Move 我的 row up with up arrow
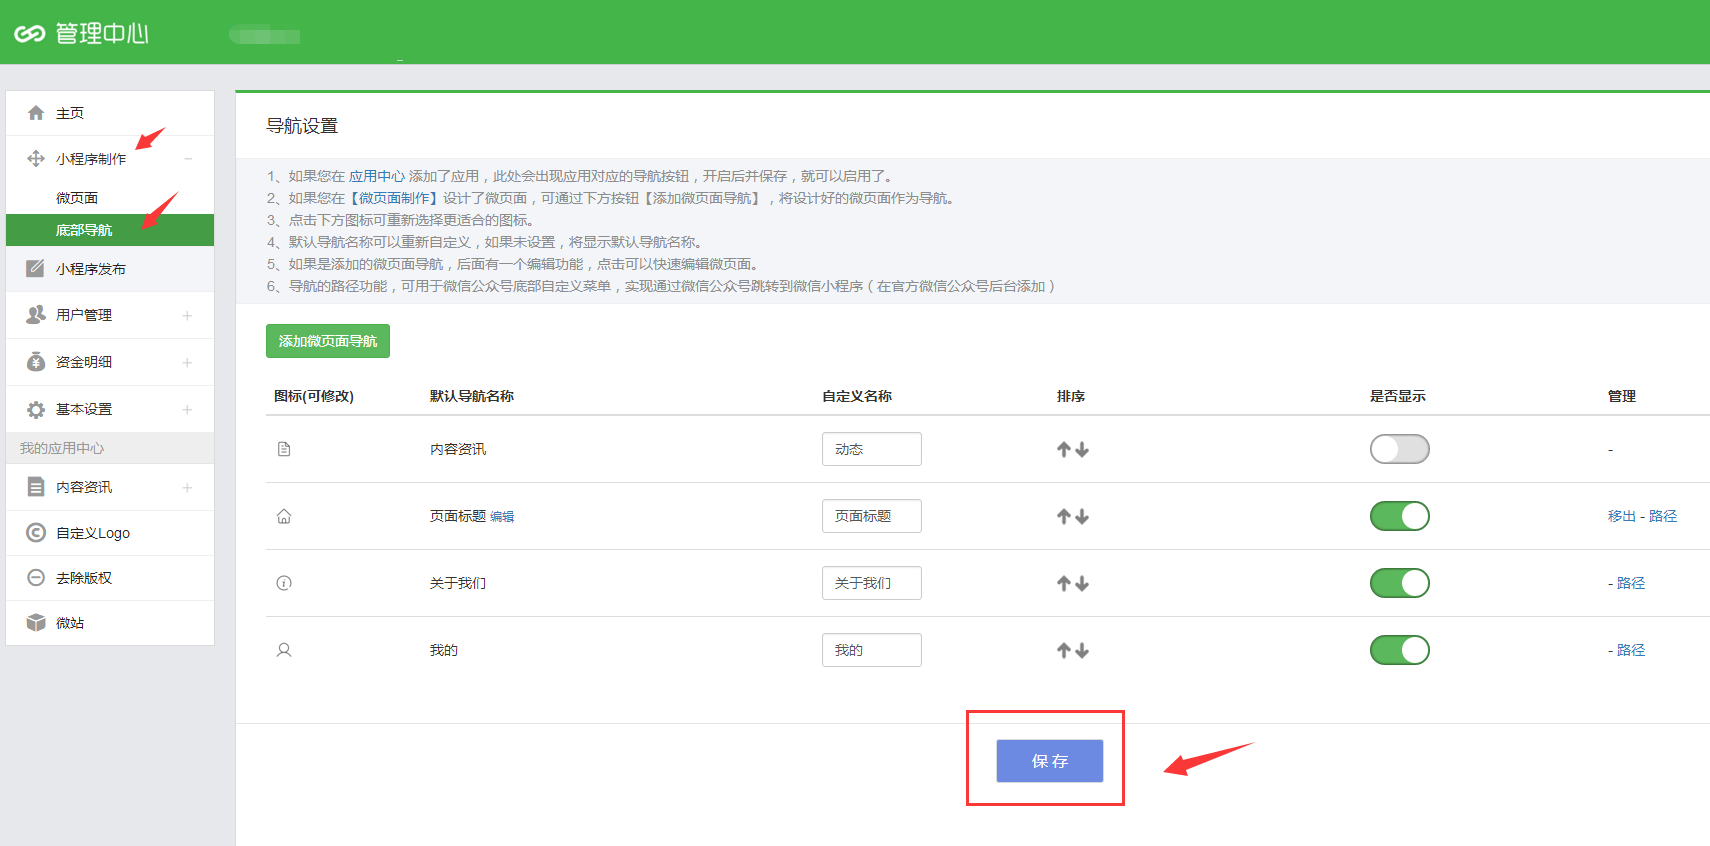 pos(1064,651)
